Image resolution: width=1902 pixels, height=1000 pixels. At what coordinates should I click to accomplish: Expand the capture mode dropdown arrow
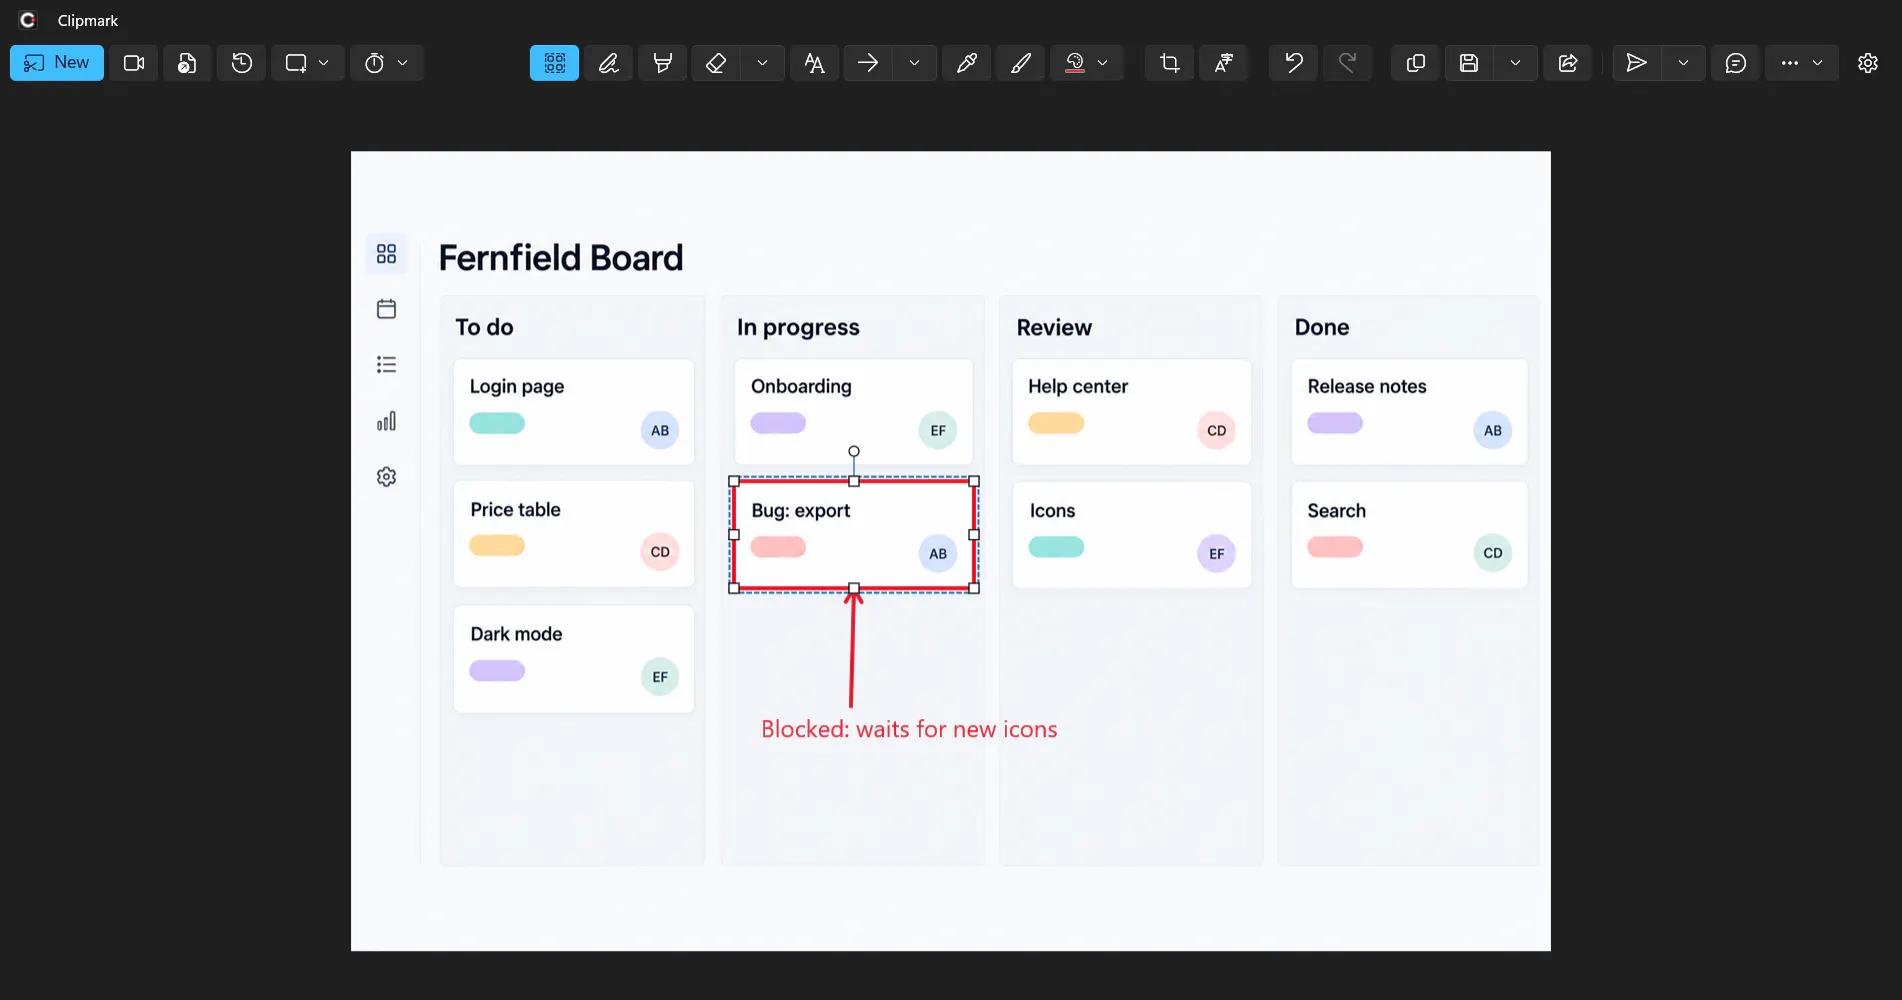pyautogui.click(x=324, y=63)
